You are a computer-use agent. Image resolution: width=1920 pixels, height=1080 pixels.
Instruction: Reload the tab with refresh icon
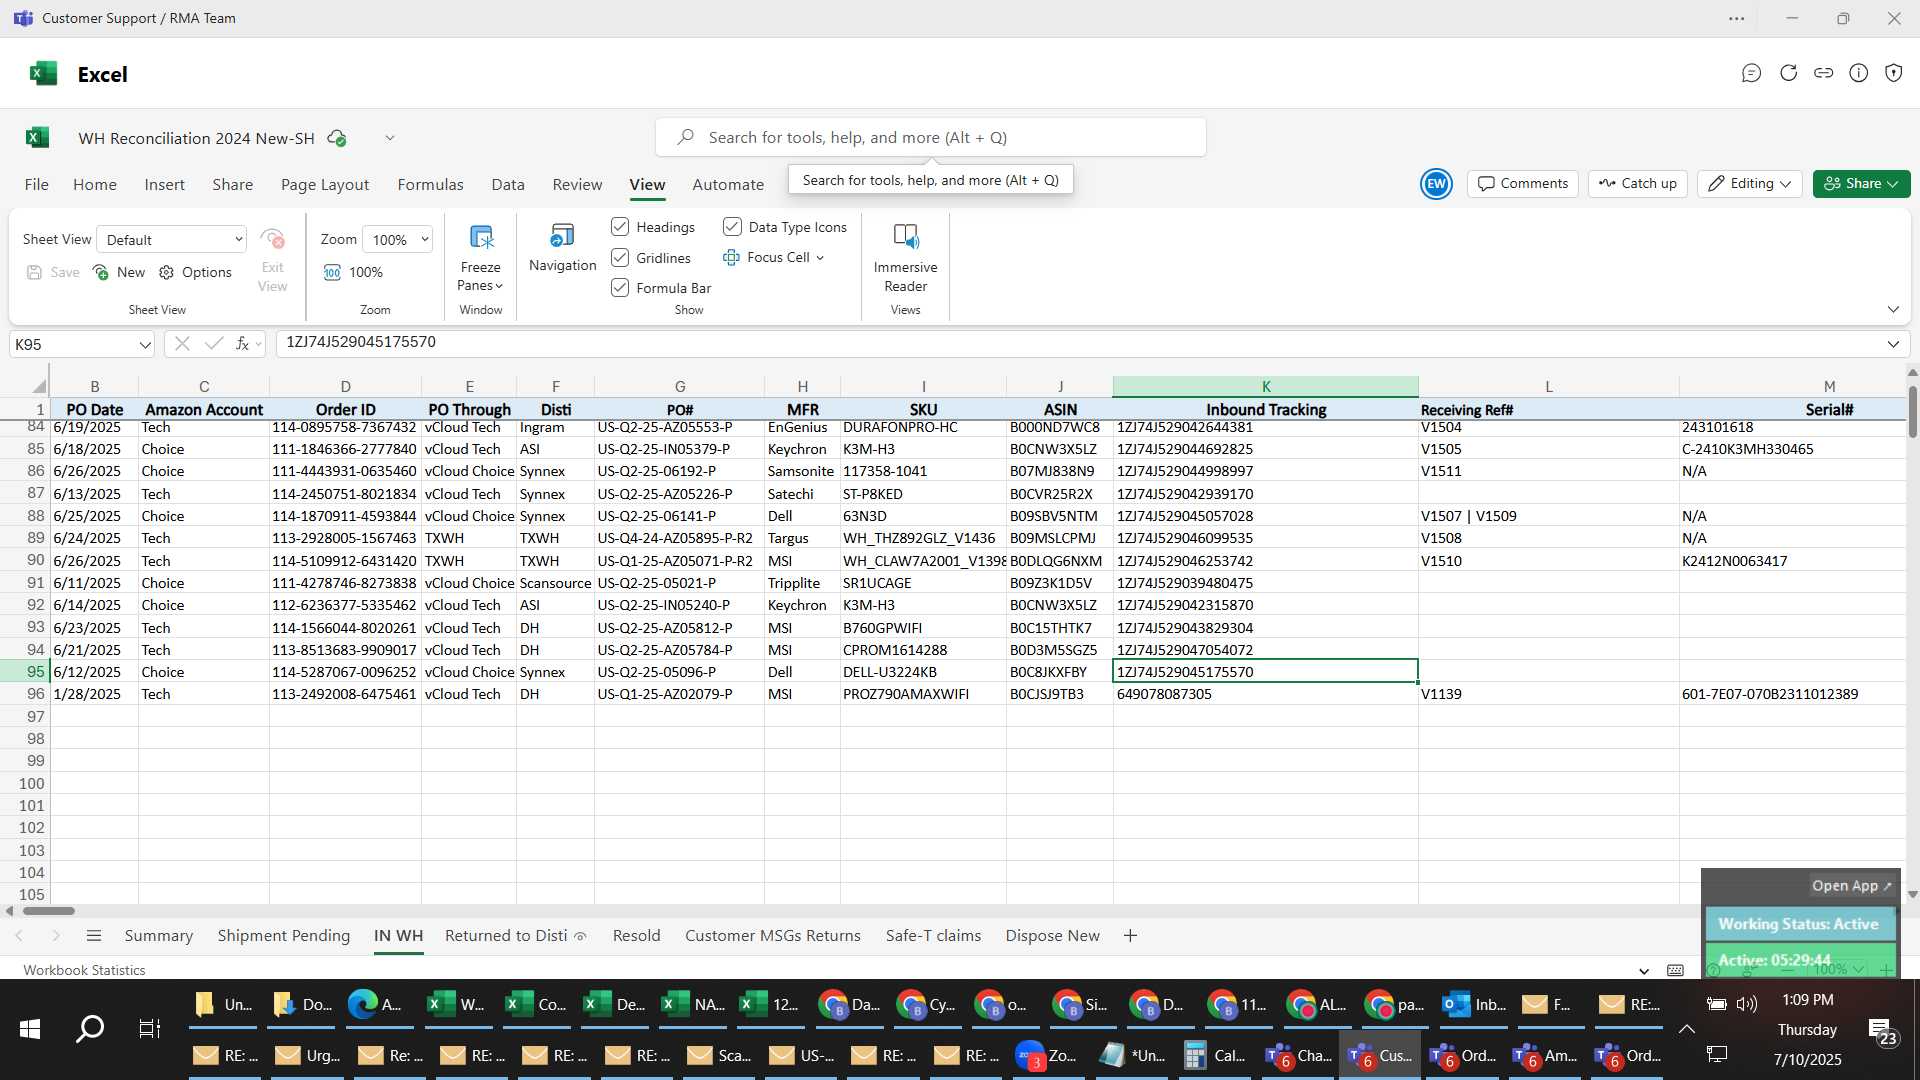[1788, 73]
